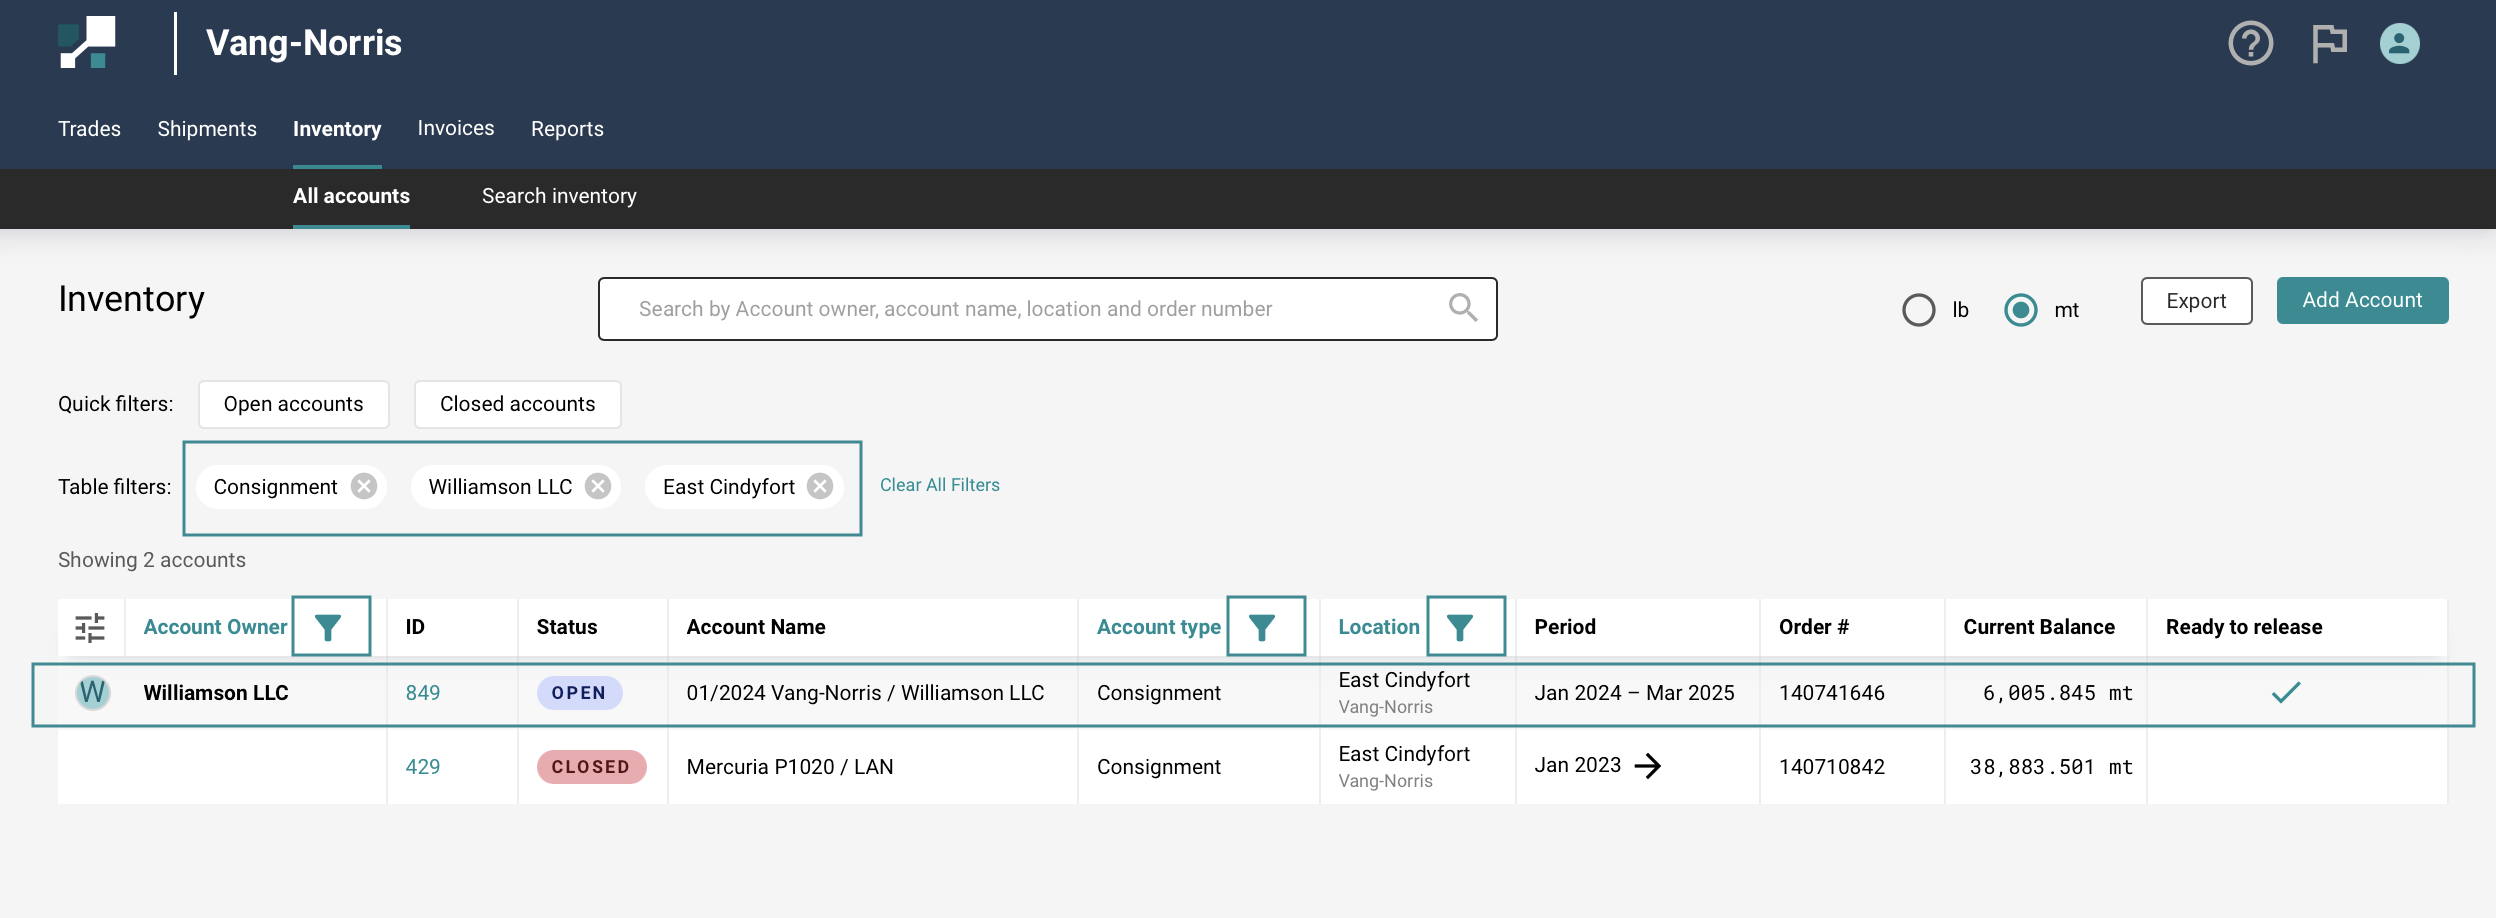
Task: Open the user profile avatar icon
Action: 2399,44
